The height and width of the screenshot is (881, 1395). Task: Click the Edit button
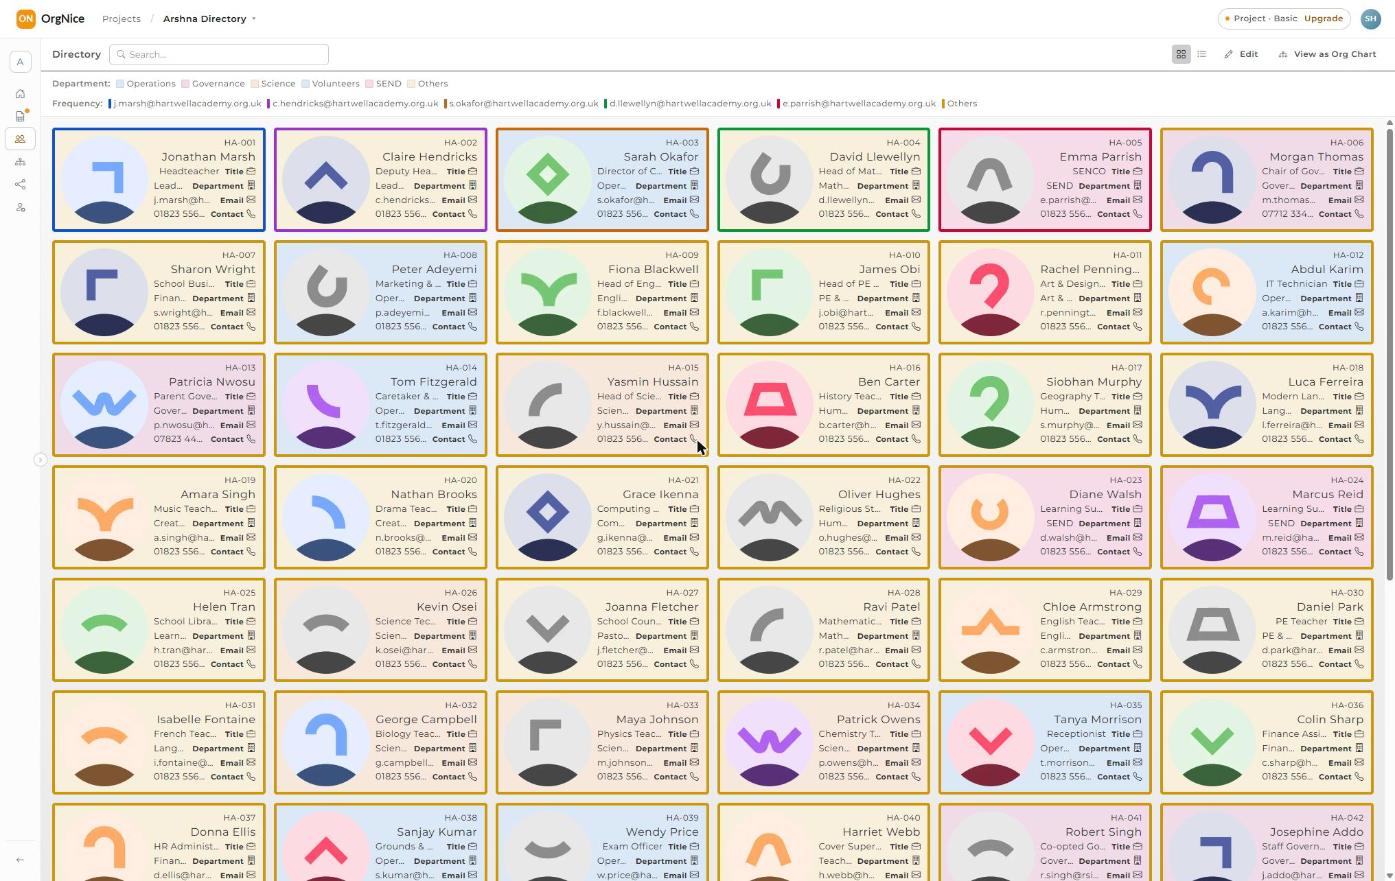[1241, 54]
